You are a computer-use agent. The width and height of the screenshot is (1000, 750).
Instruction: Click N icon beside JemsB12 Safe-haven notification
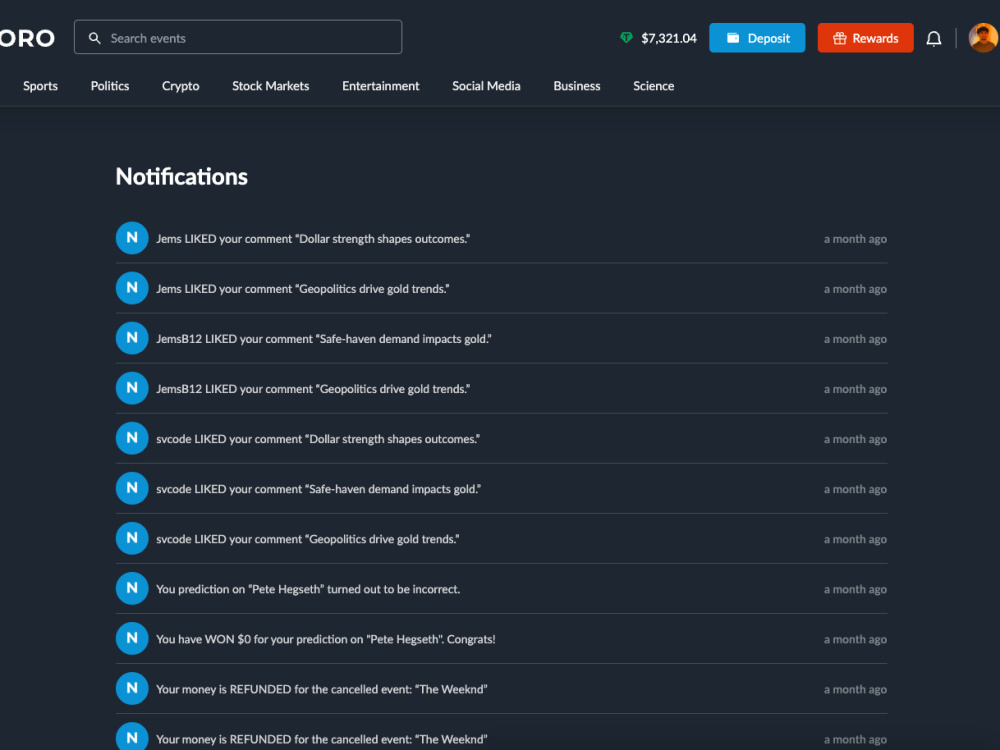tap(132, 338)
